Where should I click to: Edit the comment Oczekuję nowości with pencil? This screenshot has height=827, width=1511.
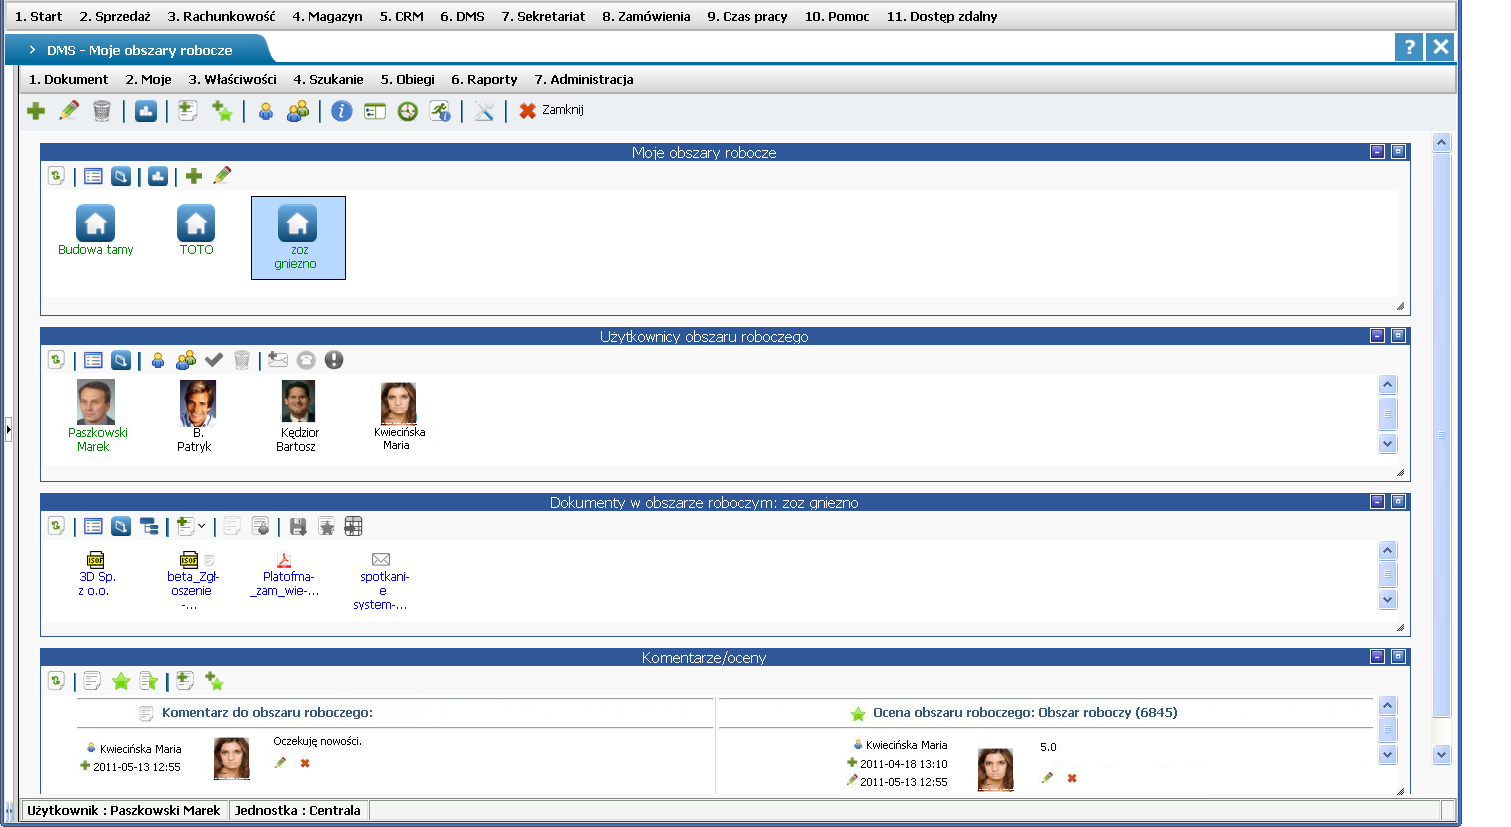[x=280, y=763]
